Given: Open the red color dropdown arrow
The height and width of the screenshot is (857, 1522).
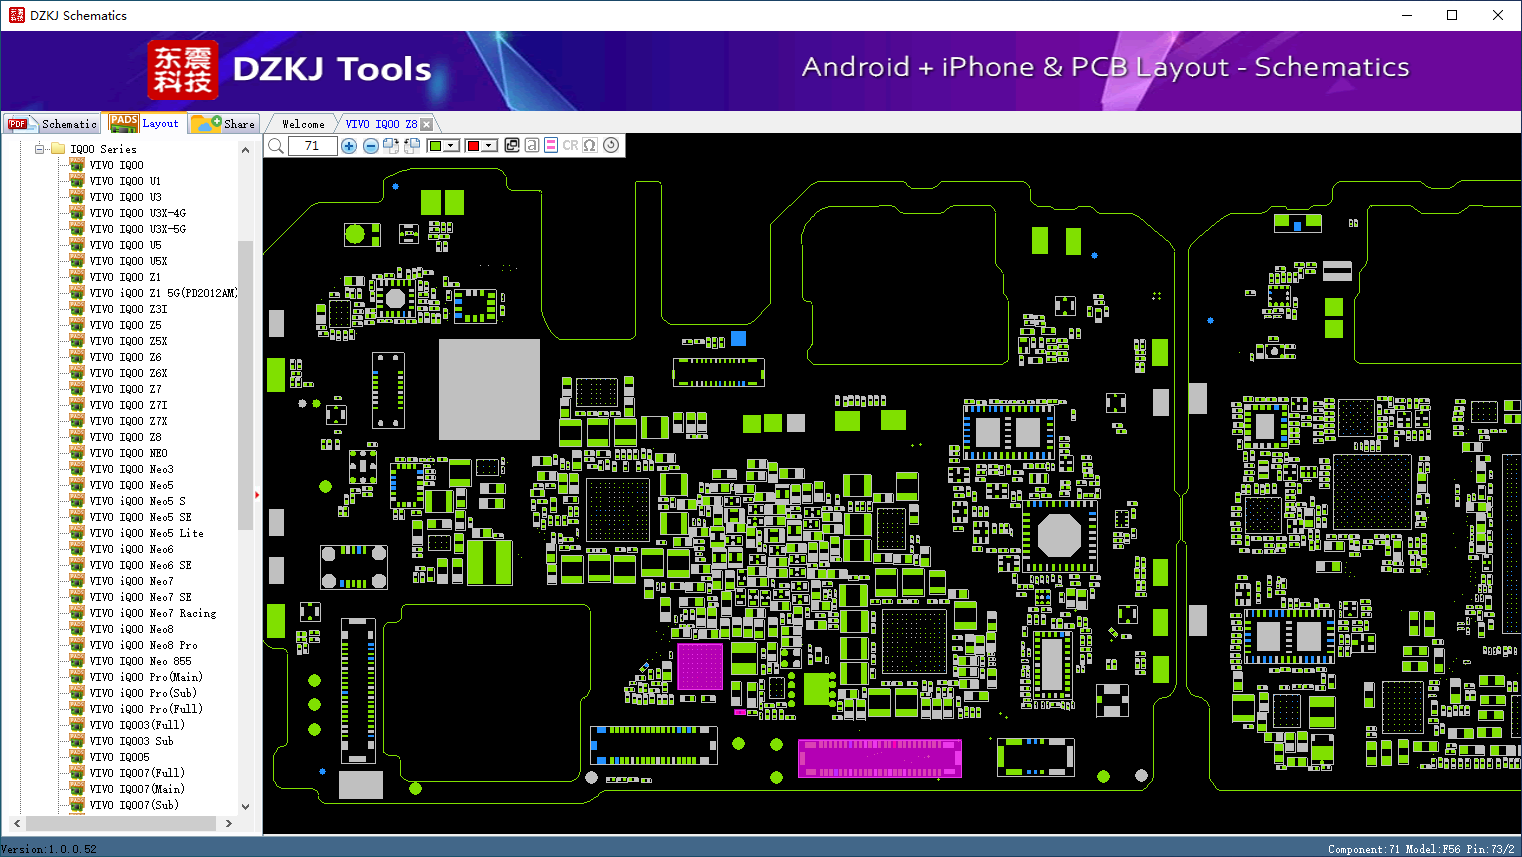Looking at the screenshot, I should [489, 146].
